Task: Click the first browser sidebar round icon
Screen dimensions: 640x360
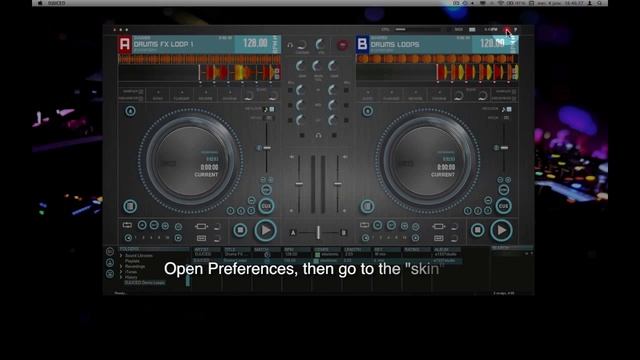Action: coord(110,251)
